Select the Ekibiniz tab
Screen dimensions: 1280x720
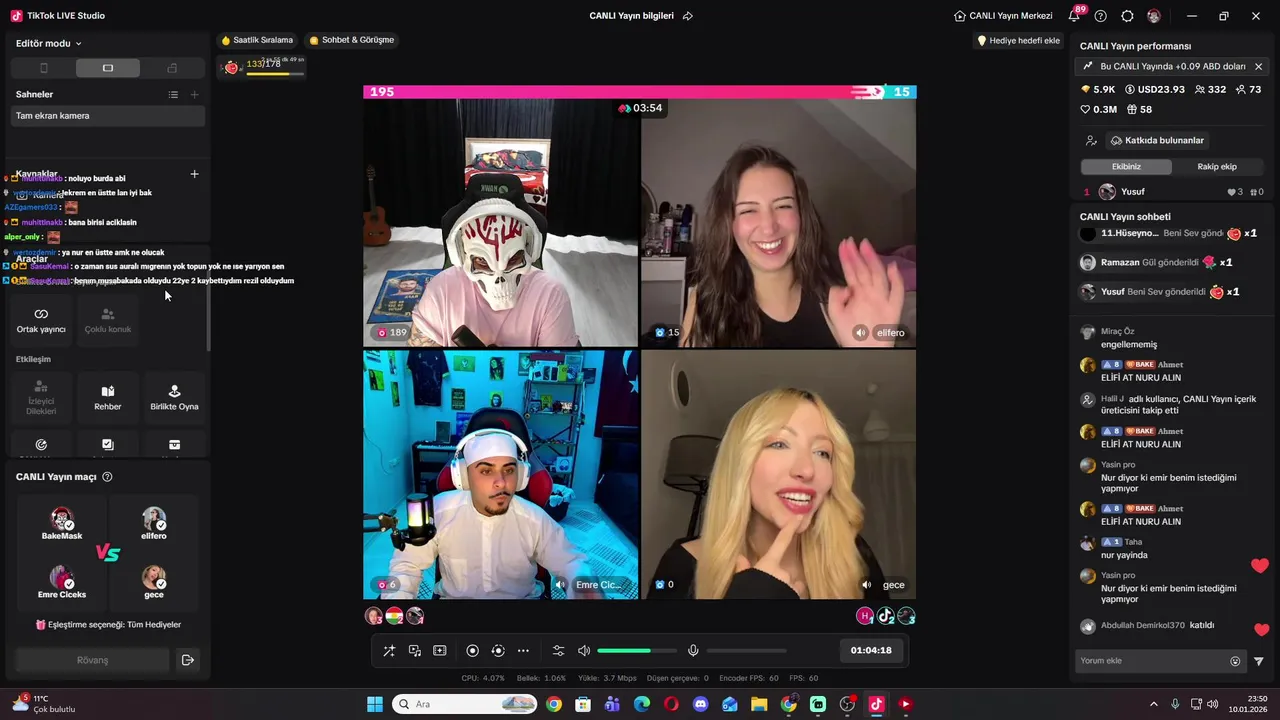(x=1126, y=167)
